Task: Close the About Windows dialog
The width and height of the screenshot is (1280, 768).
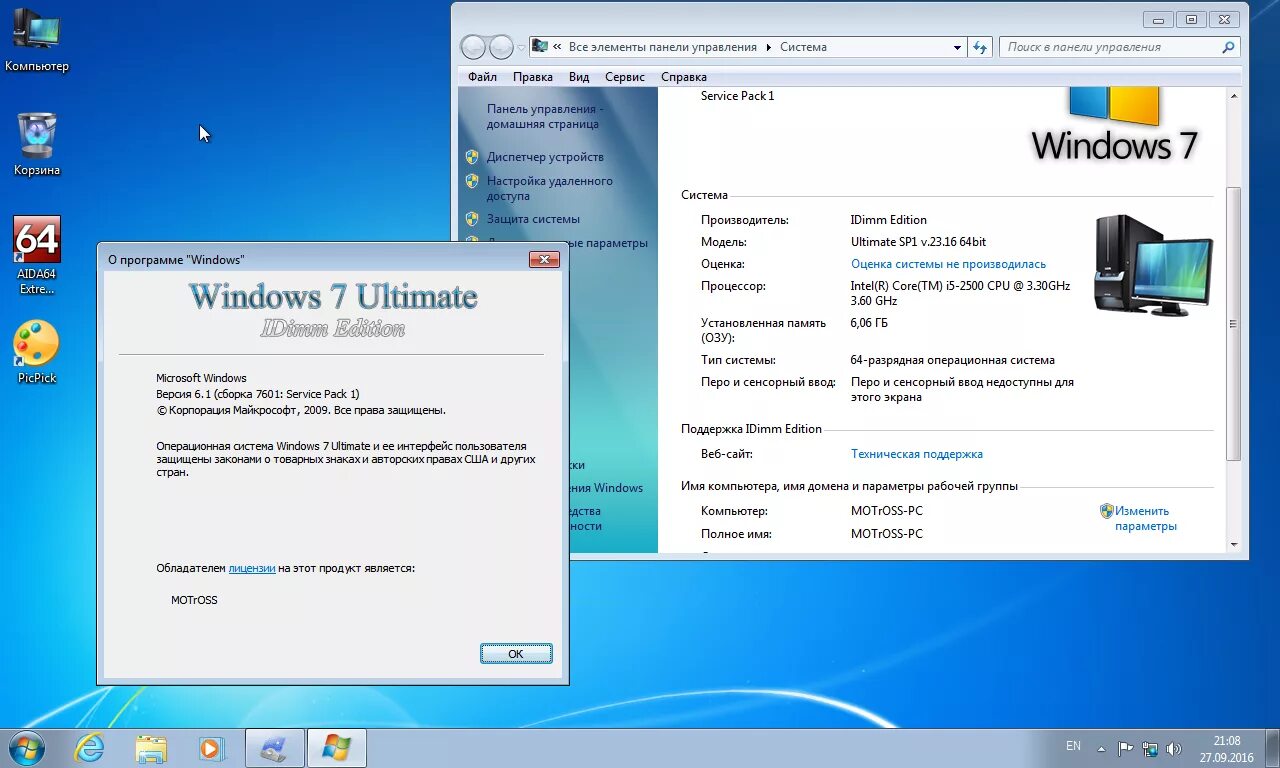Action: pyautogui.click(x=544, y=260)
